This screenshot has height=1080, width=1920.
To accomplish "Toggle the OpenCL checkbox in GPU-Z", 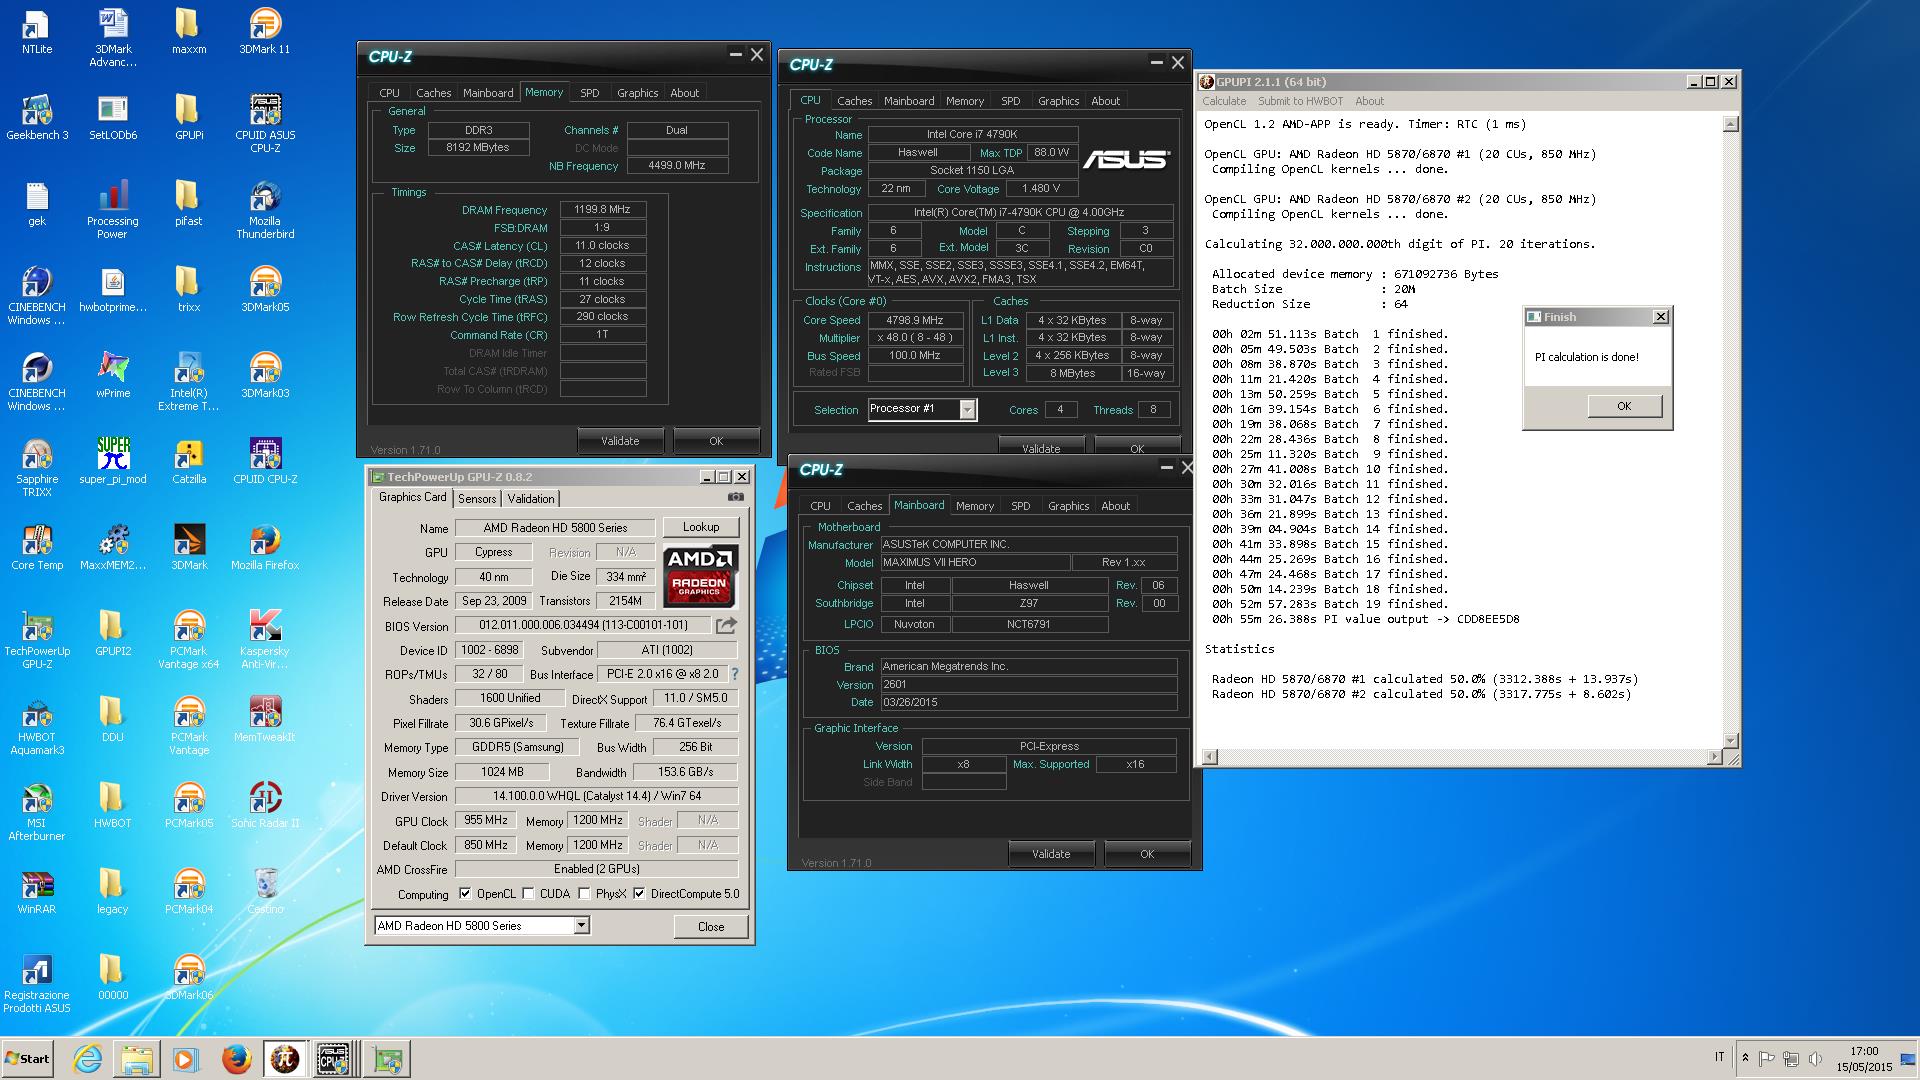I will 465,894.
